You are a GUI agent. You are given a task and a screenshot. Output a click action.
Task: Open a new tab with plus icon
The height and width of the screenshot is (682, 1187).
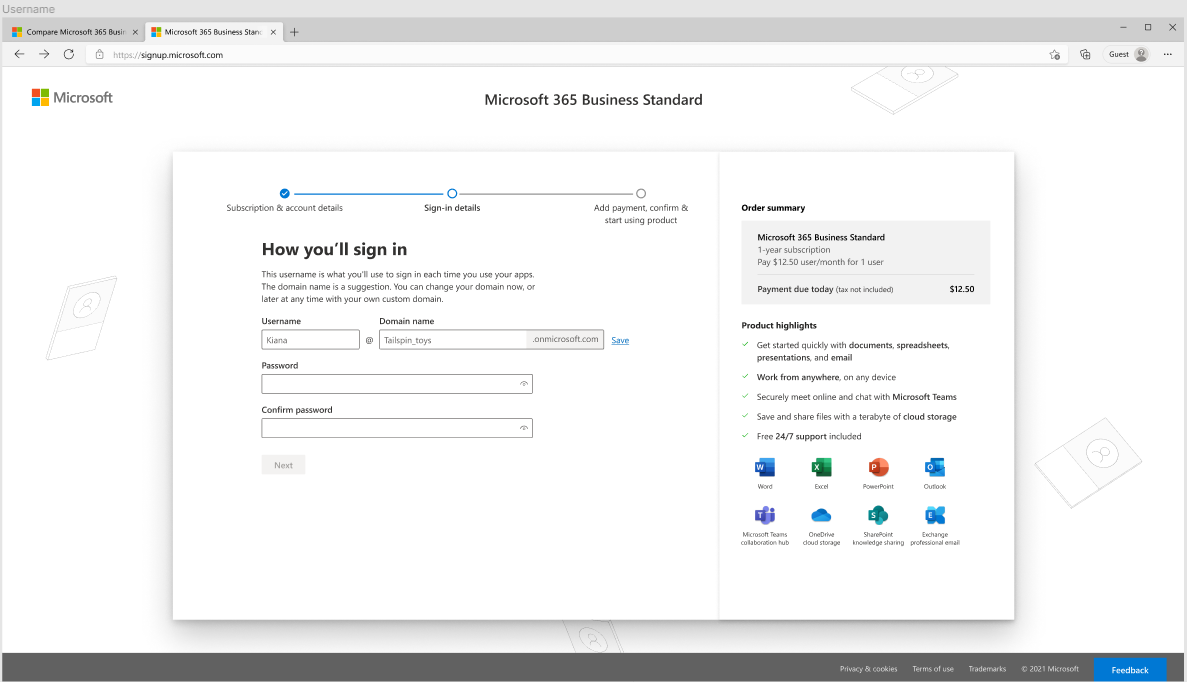(294, 32)
